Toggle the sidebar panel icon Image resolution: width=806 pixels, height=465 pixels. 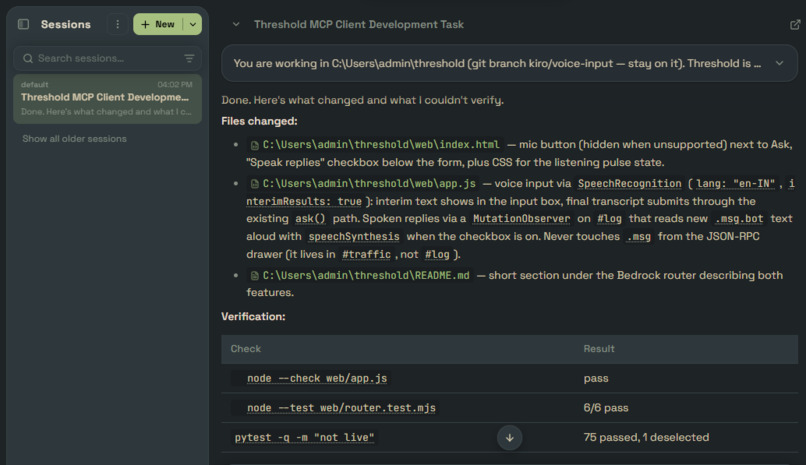pos(23,24)
